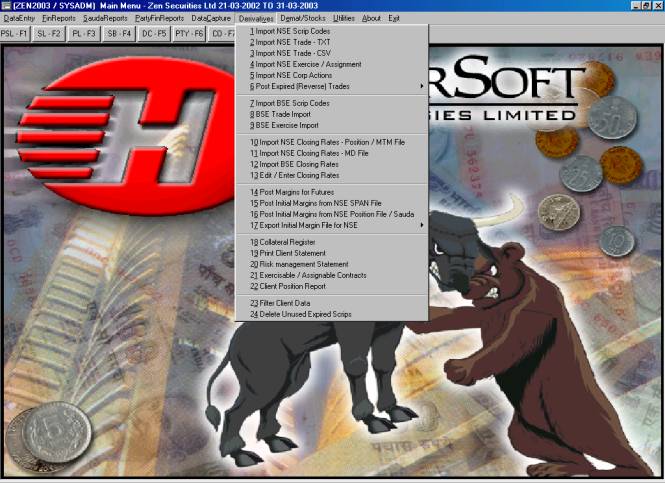Open the Collateral Register entry
This screenshot has width=665, height=483.
286,242
